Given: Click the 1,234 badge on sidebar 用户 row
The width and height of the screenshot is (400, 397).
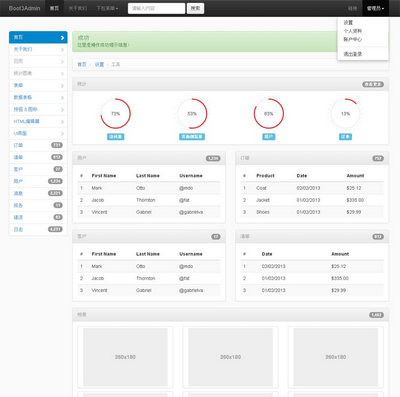Looking at the screenshot, I should pos(55,181).
